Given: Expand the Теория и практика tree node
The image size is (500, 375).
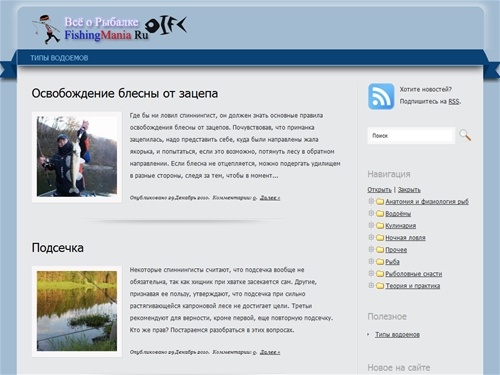Looking at the screenshot, I should point(371,285).
